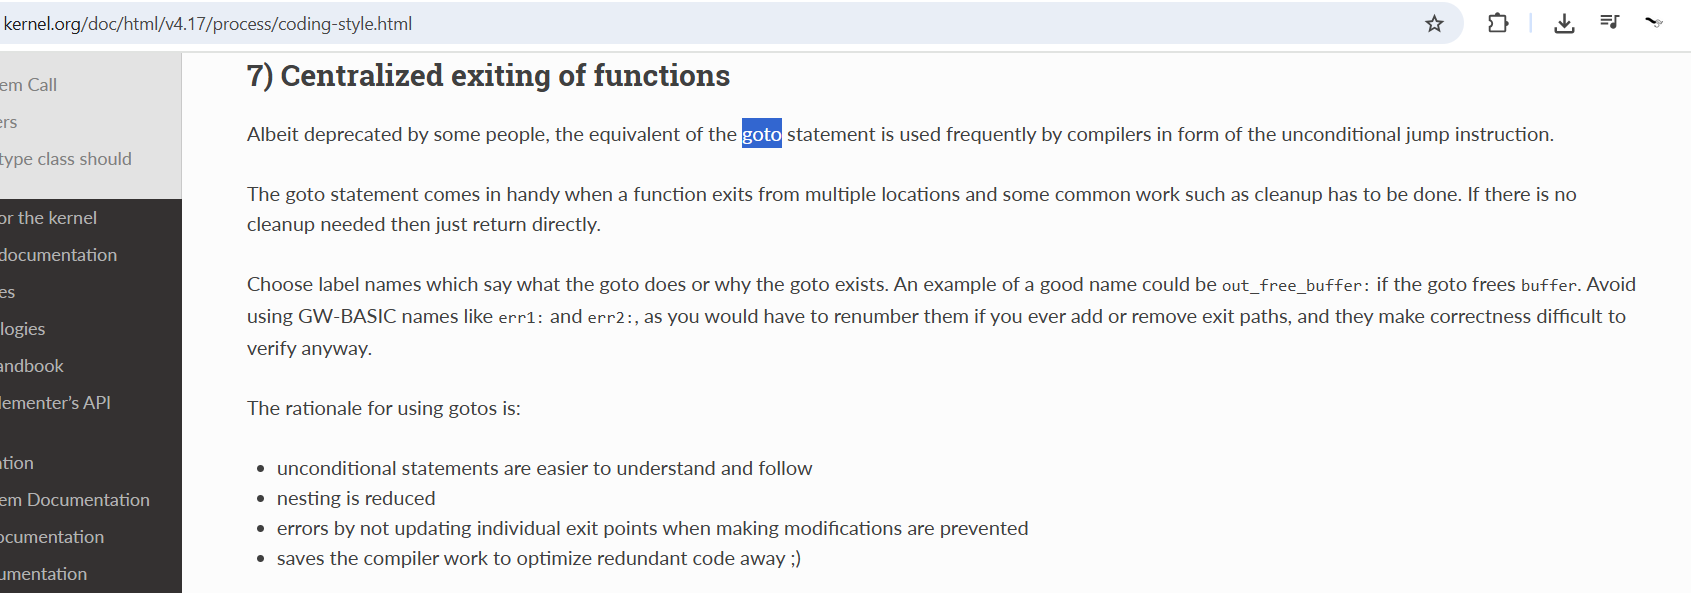Image resolution: width=1691 pixels, height=593 pixels.
Task: Open the sidebar link ending in 'em Call'
Action: point(29,85)
